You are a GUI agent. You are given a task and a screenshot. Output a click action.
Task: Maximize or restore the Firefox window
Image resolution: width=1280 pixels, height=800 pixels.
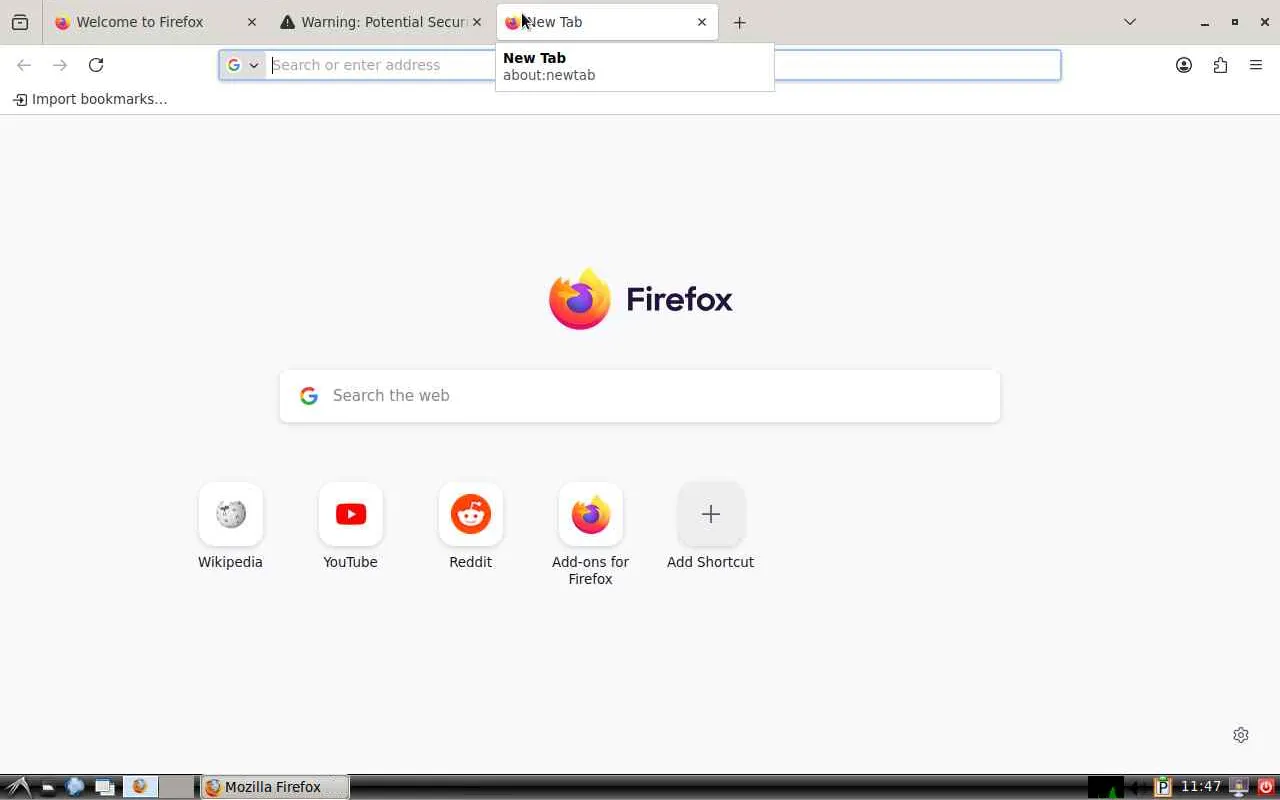1235,22
